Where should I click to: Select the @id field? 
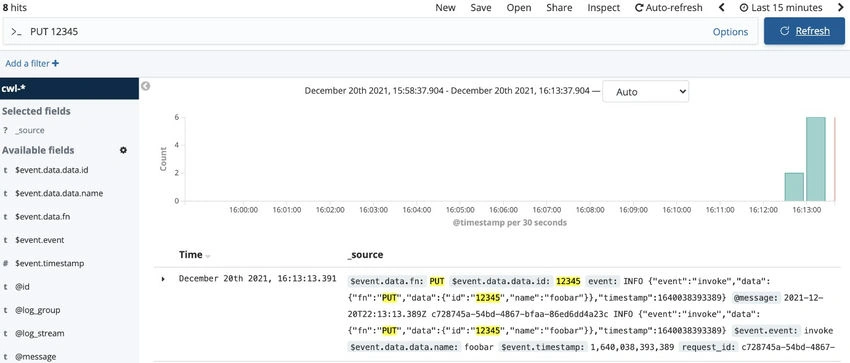click(22, 287)
